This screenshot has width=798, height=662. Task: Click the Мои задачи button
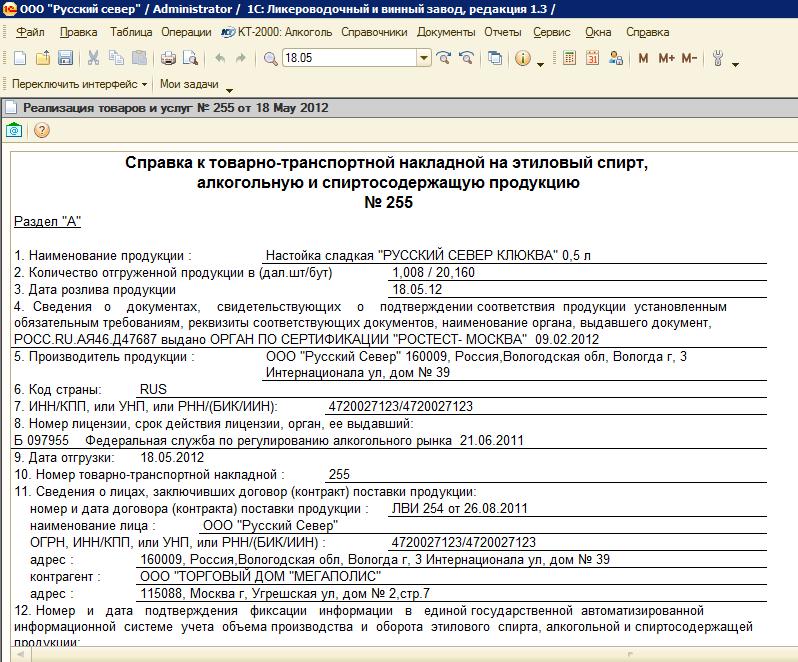[x=189, y=84]
